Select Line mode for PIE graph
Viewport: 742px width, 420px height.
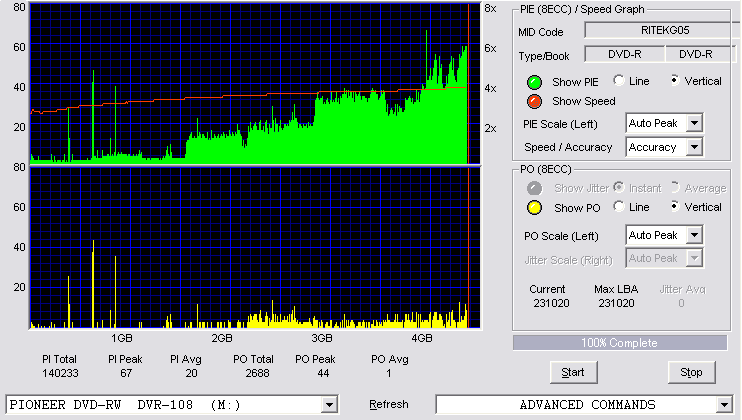tap(618, 80)
